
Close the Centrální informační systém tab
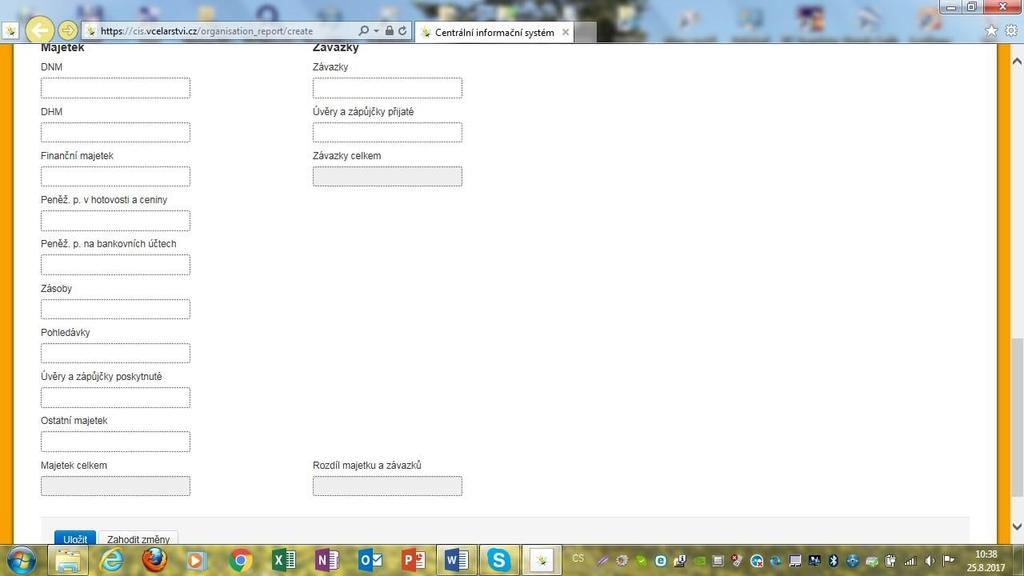click(x=566, y=32)
